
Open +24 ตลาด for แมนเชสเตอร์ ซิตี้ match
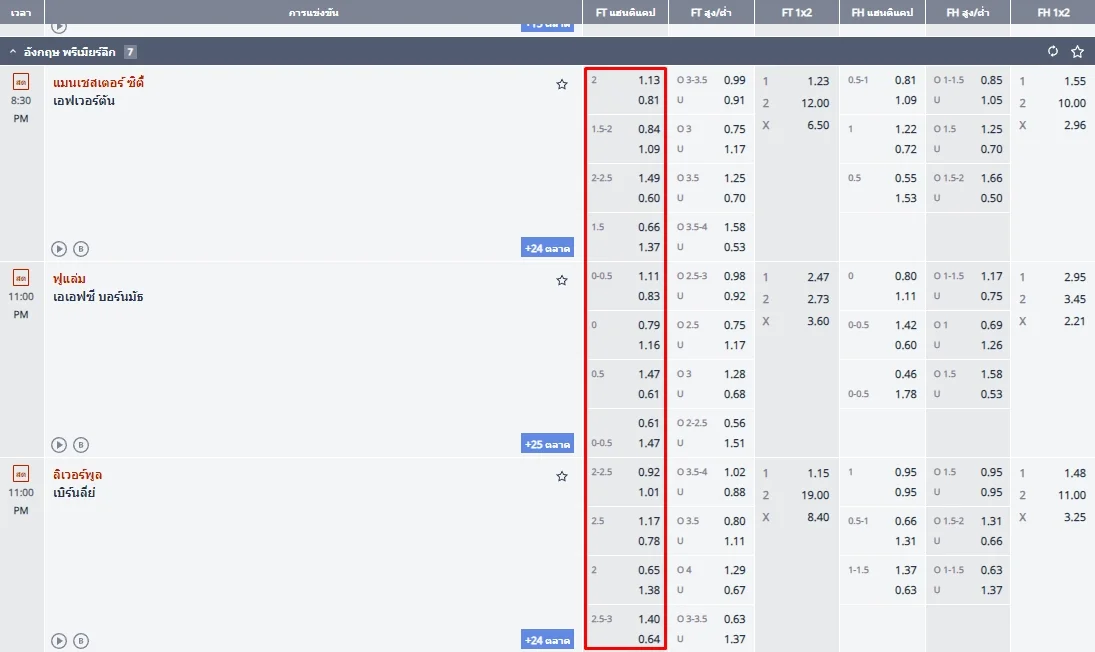tap(548, 248)
